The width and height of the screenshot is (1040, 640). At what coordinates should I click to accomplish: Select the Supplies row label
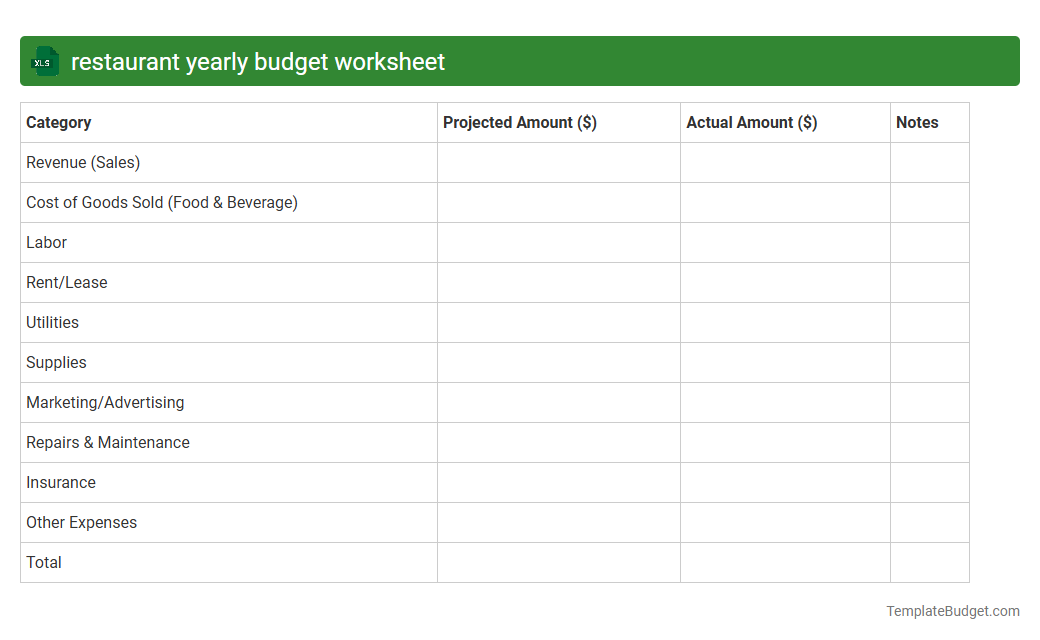55,362
